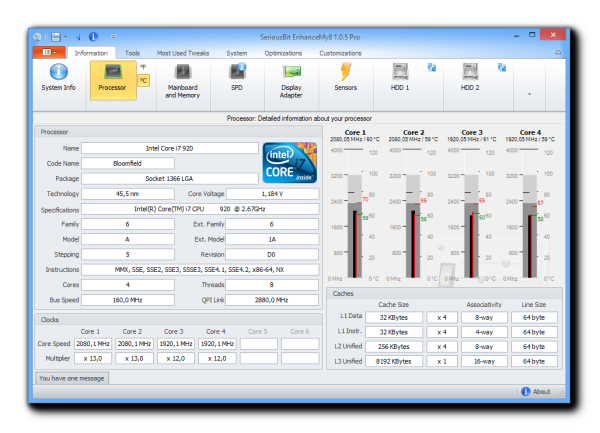
Task: Click the L1 Instr. associativity 4-way
Action: (484, 332)
